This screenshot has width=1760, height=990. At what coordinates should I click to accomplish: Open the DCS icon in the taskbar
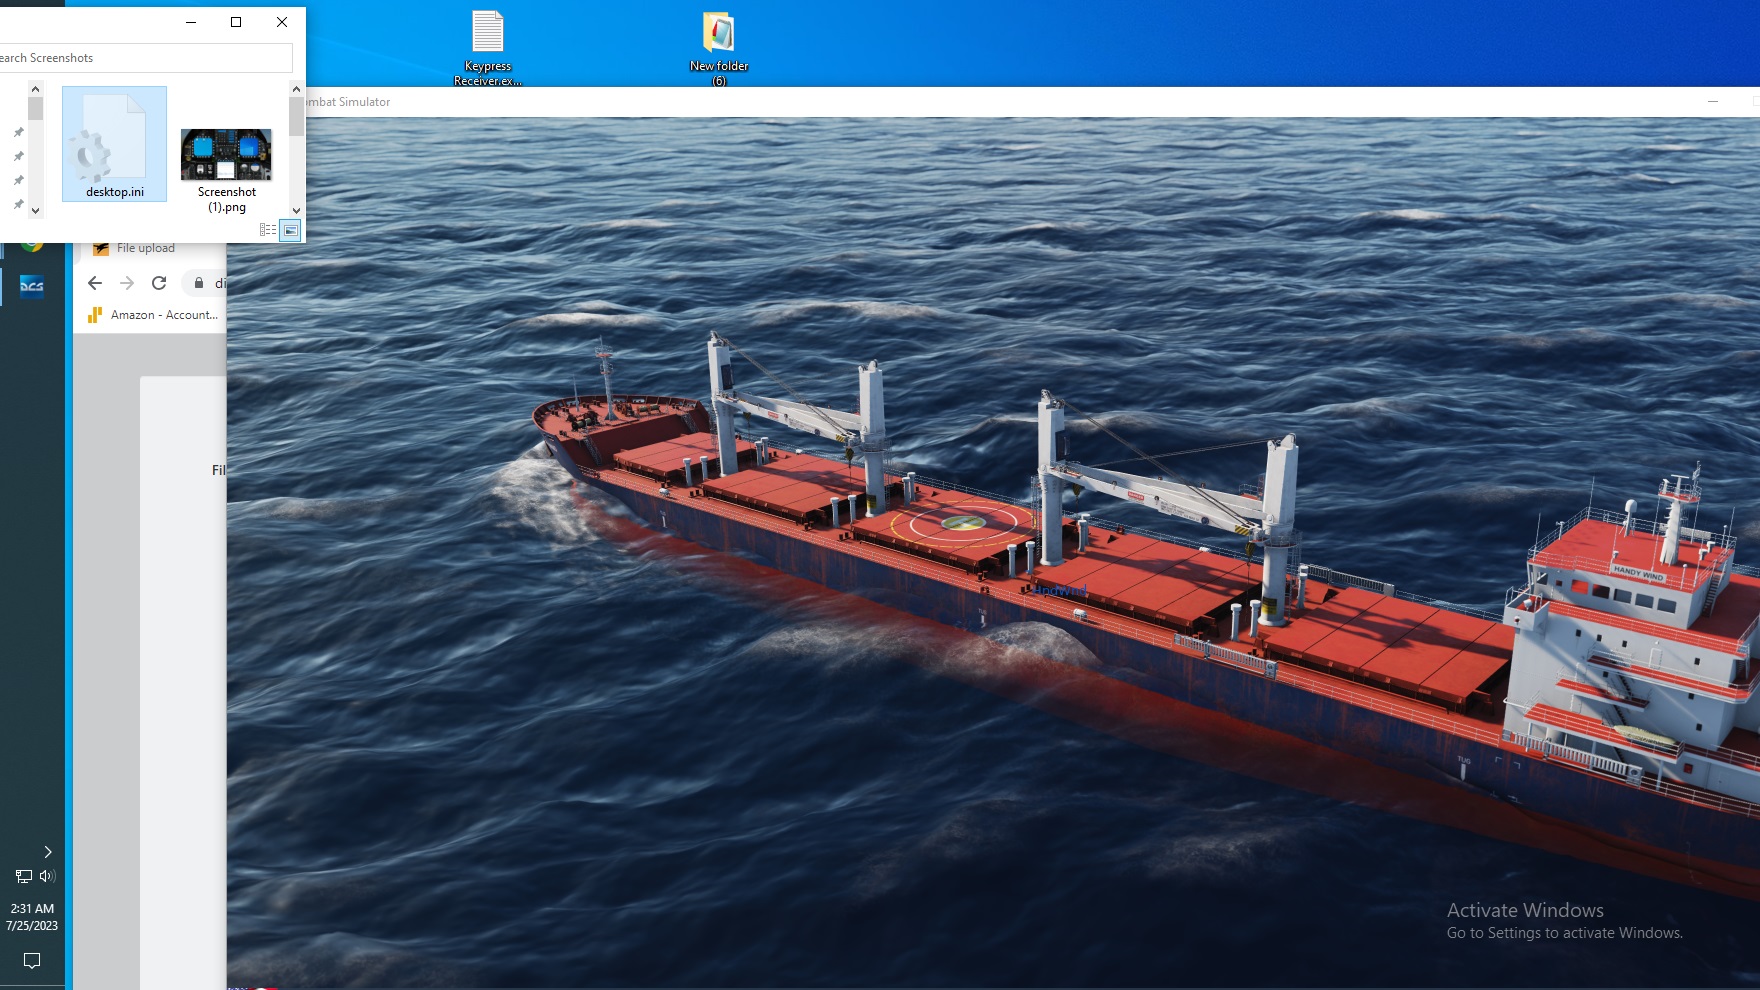click(31, 287)
